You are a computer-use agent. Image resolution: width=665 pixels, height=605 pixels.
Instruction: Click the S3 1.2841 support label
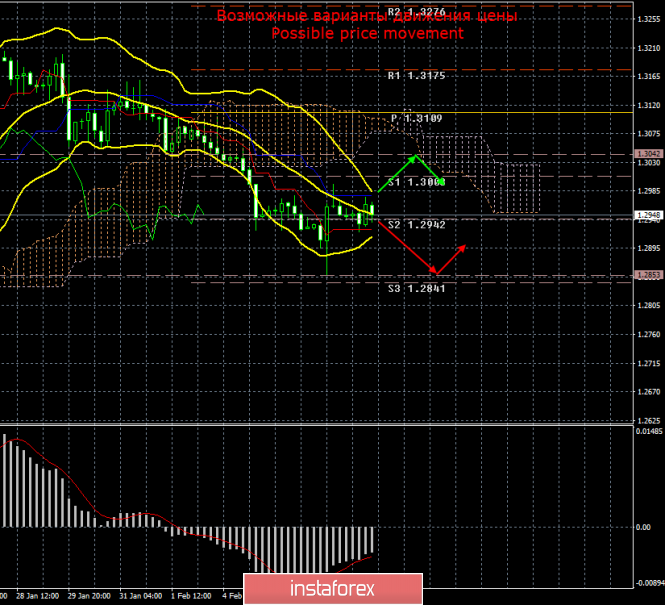416,289
